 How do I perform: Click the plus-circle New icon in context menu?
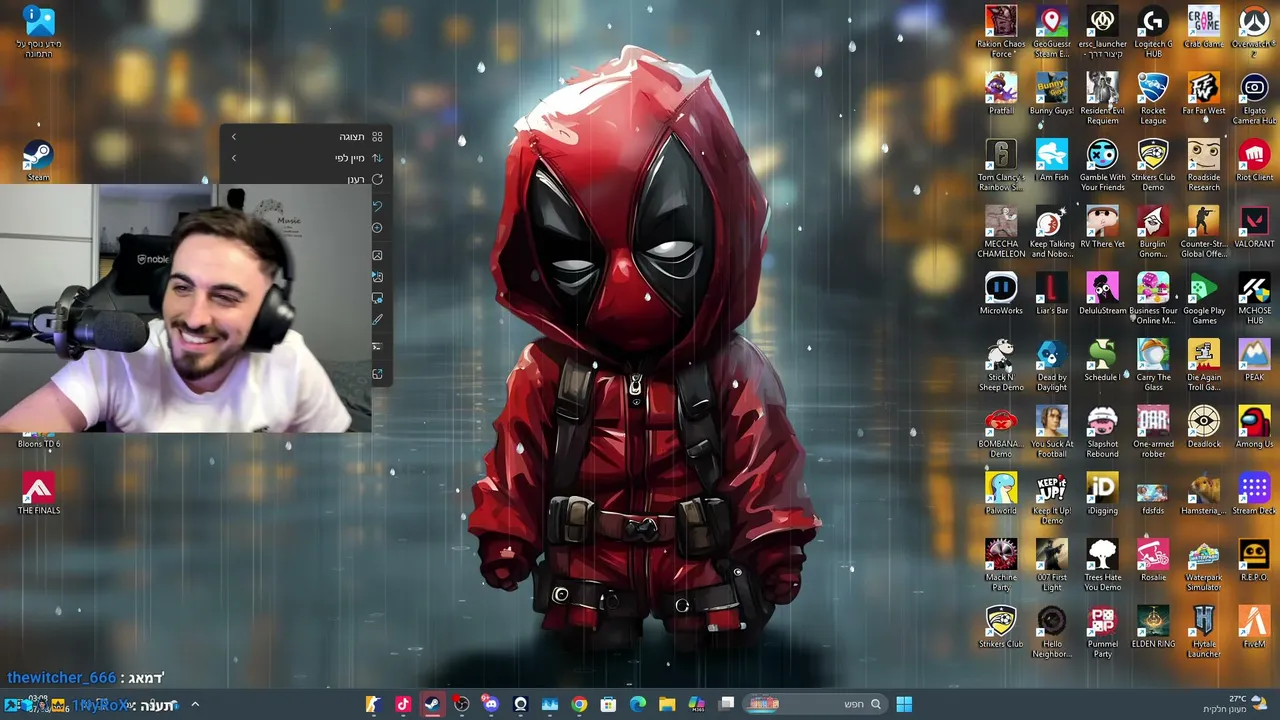(x=377, y=228)
